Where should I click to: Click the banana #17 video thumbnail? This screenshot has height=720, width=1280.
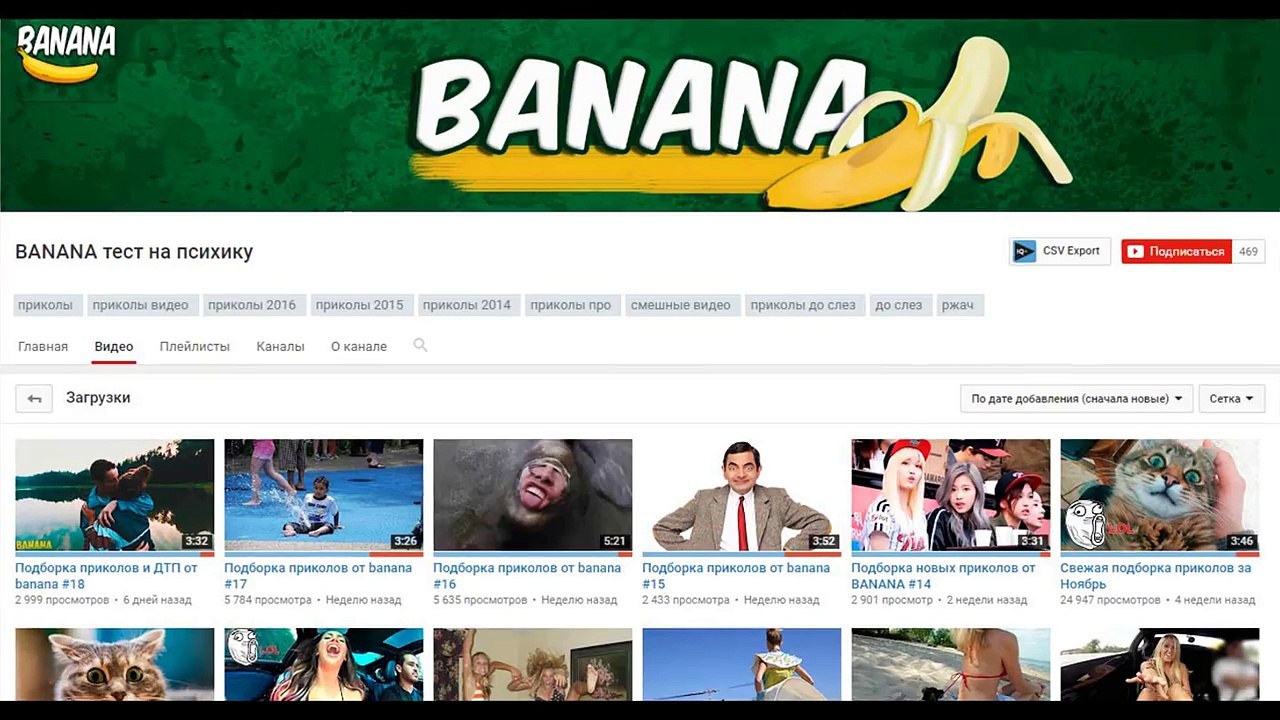tap(323, 496)
